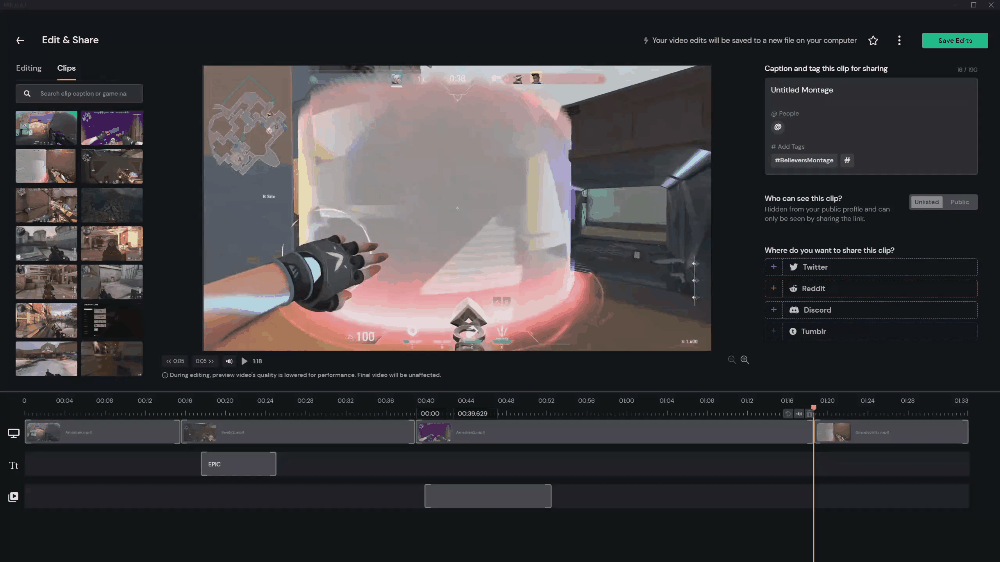This screenshot has width=1000, height=562.
Task: Set clip visibility to Public
Action: pyautogui.click(x=960, y=202)
